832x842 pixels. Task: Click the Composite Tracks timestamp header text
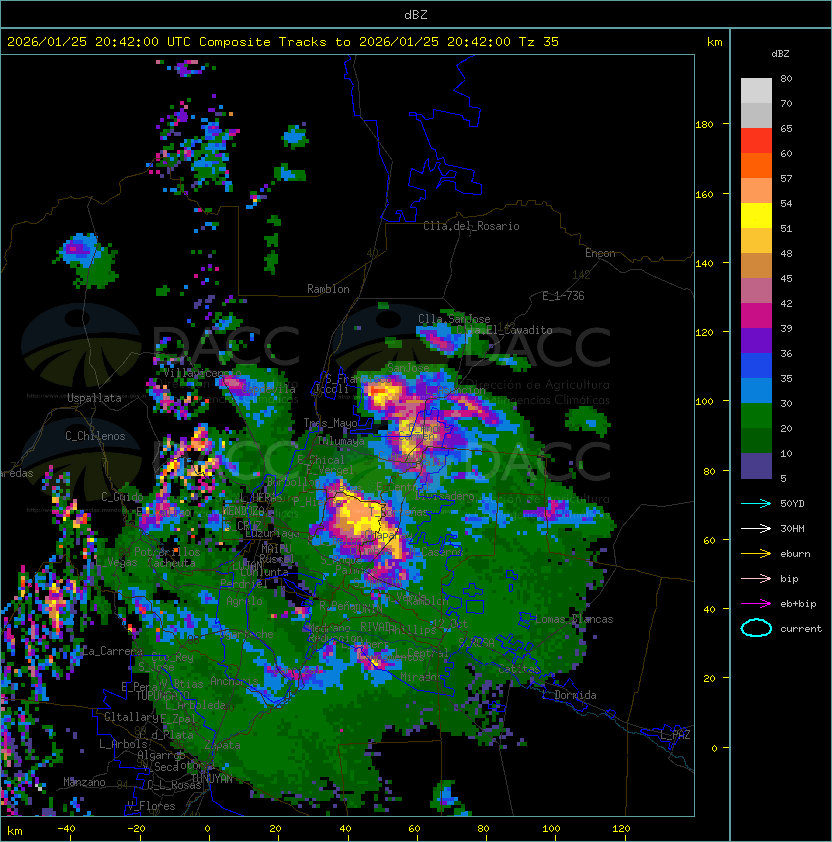pos(283,42)
